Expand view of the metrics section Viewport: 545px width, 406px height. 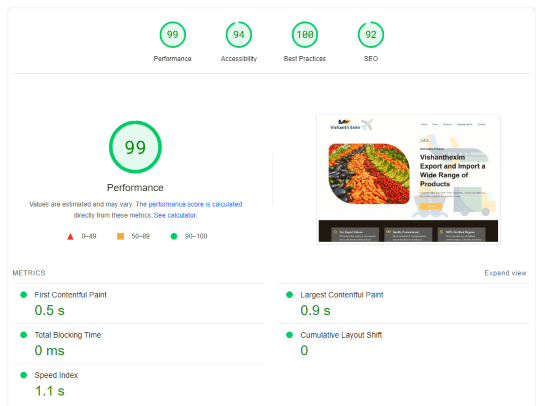pos(505,273)
